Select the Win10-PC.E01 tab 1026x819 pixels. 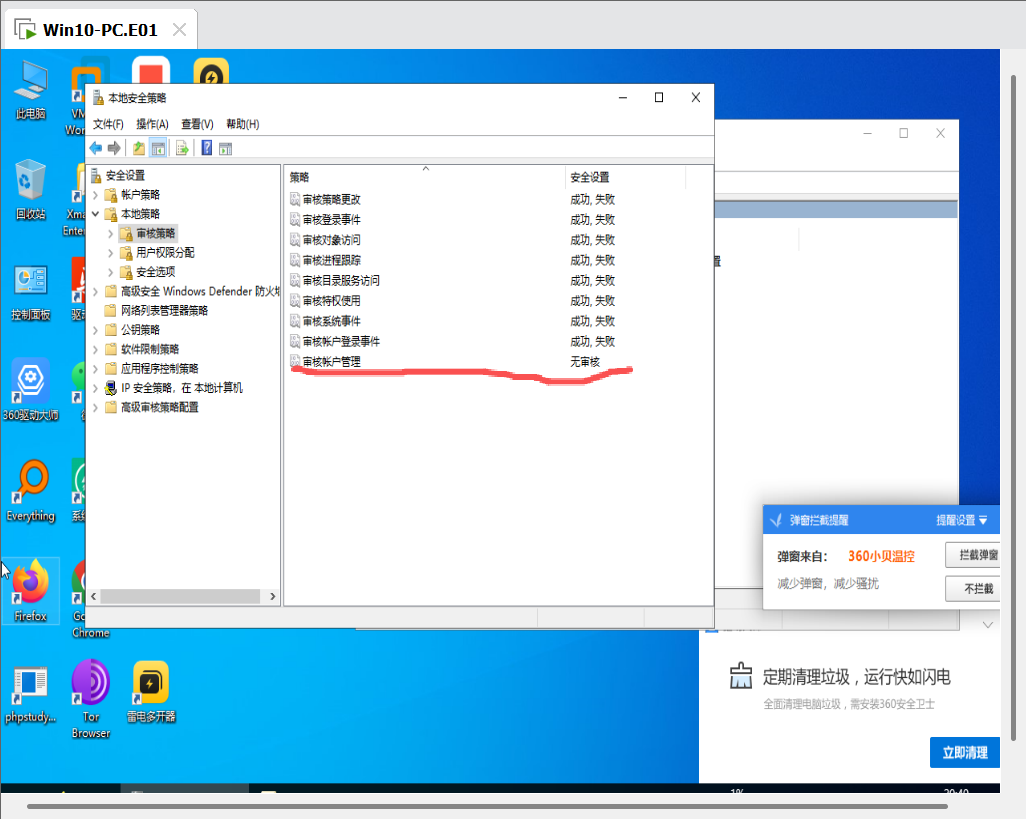click(101, 30)
